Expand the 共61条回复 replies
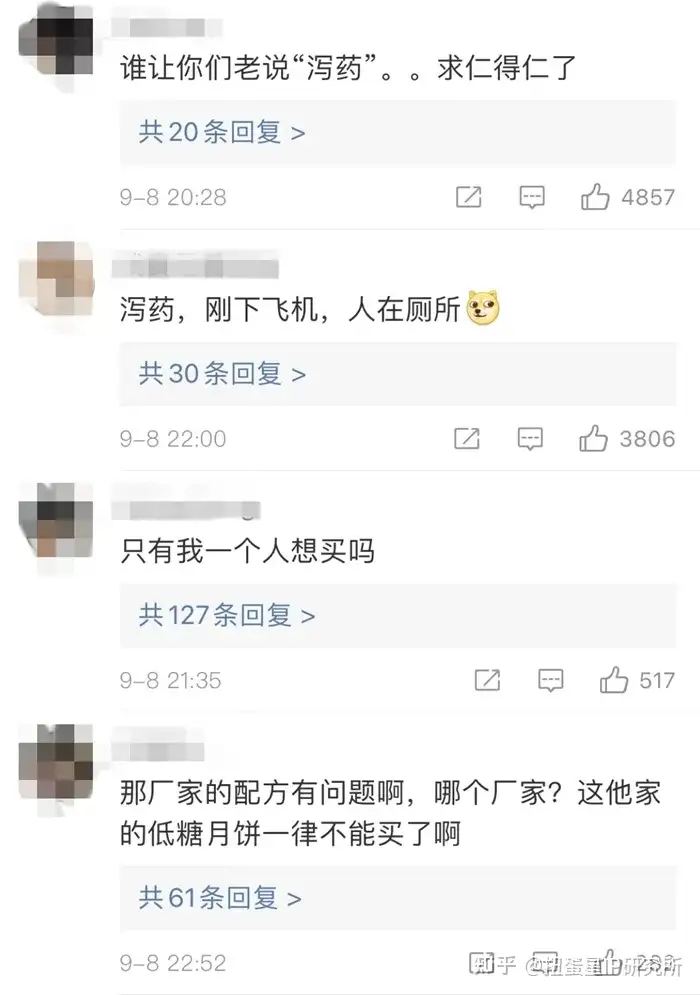Image resolution: width=700 pixels, height=995 pixels. pos(398,899)
